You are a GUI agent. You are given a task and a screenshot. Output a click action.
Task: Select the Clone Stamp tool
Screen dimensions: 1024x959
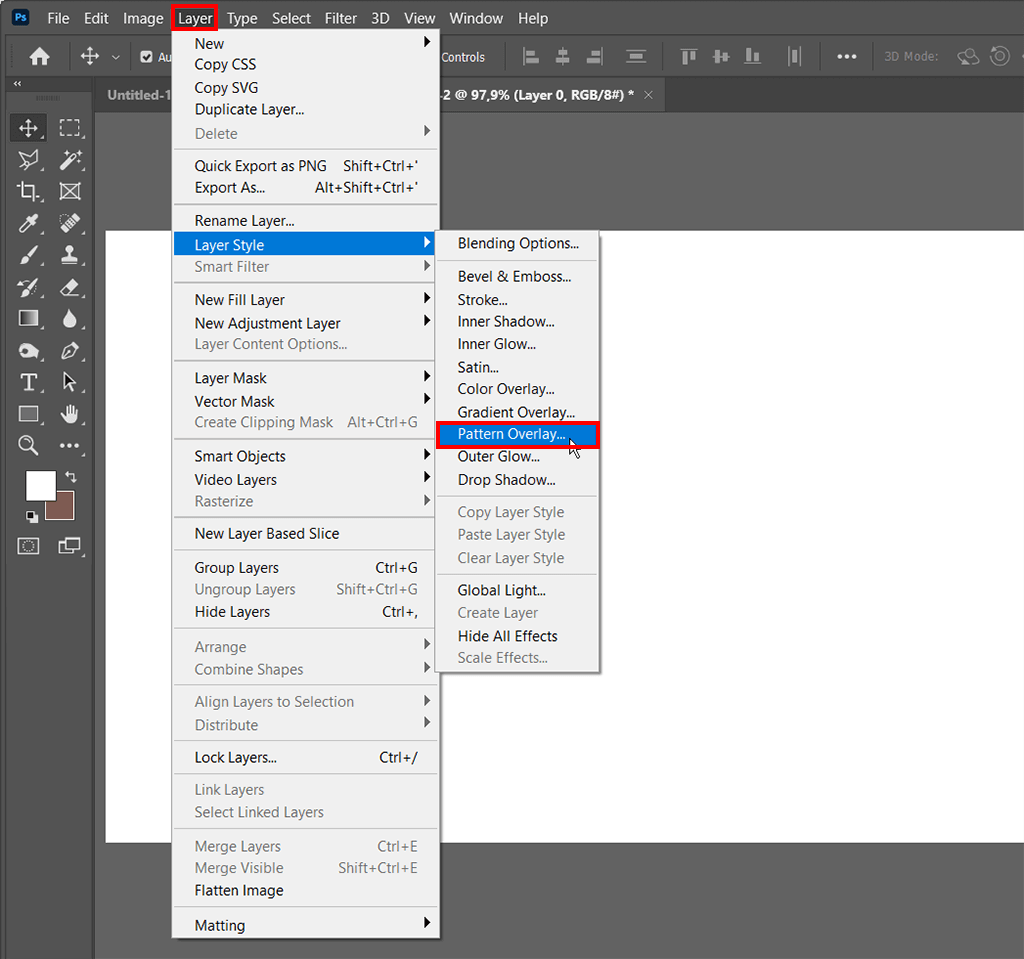click(70, 255)
